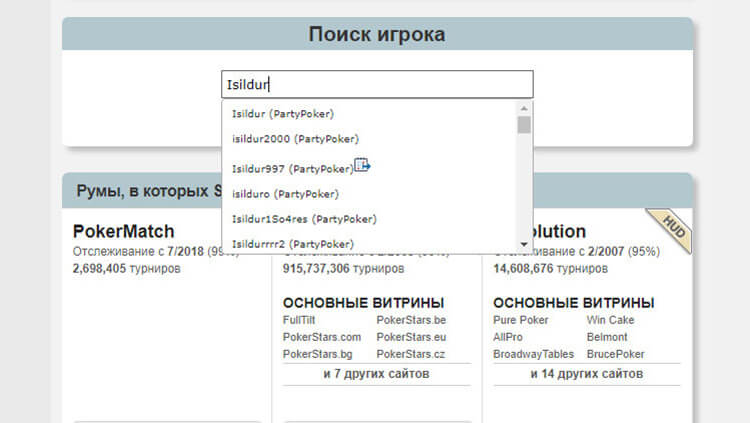Viewport: 750px width, 423px height.
Task: Click the 'Поиск игрока' heading
Action: (377, 34)
